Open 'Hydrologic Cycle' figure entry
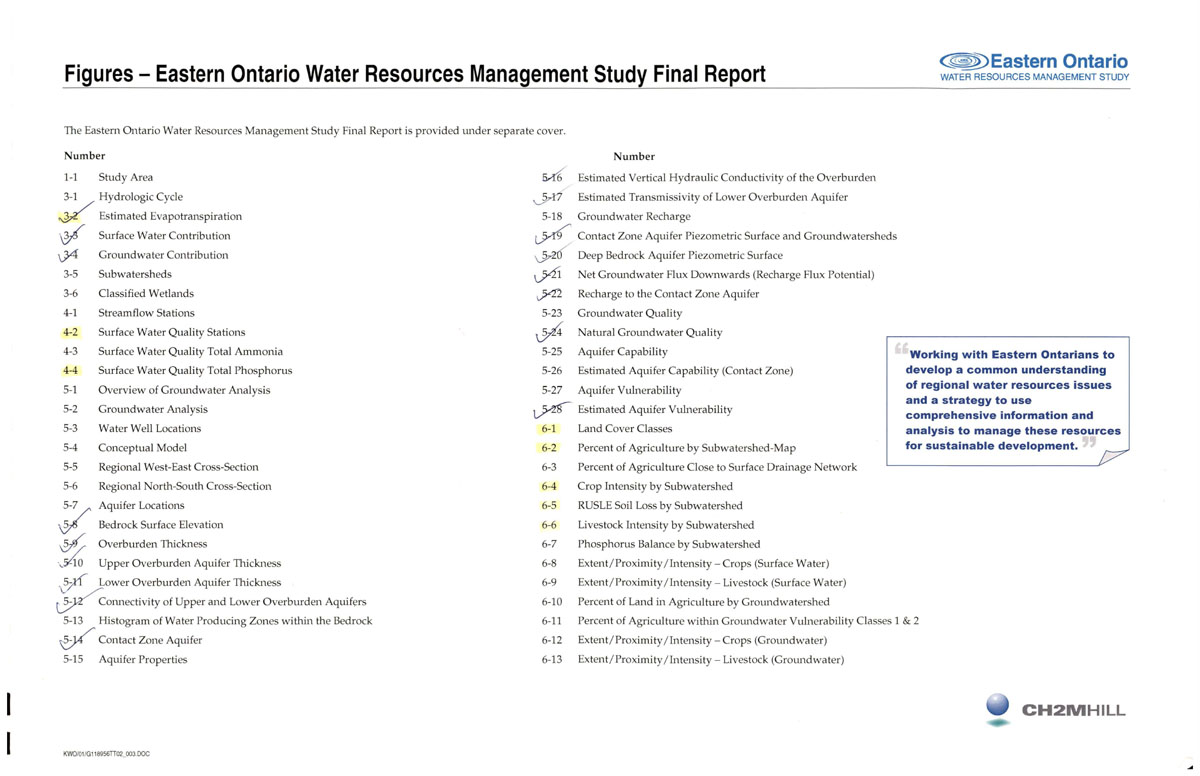Image resolution: width=1200 pixels, height=776 pixels. 140,197
